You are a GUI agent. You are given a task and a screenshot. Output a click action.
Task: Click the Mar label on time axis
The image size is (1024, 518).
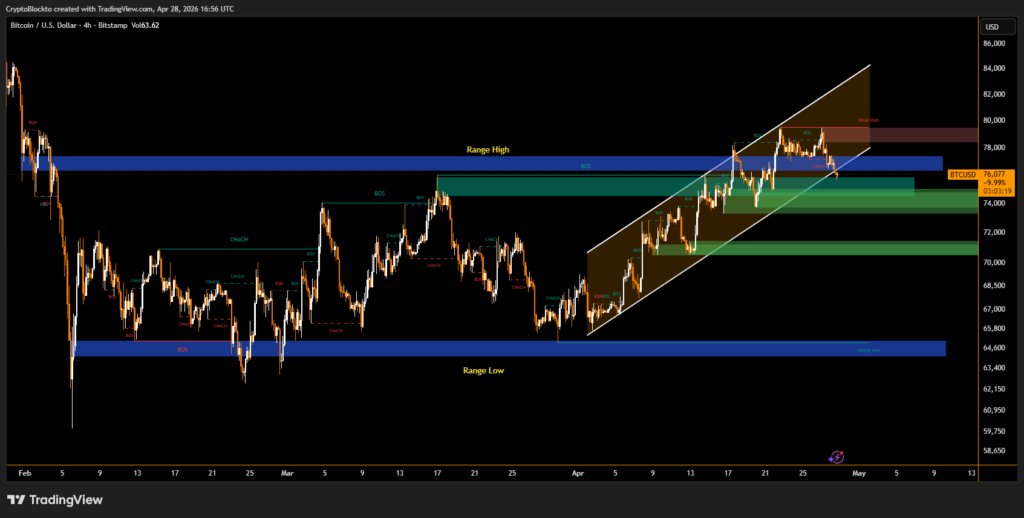[x=288, y=473]
